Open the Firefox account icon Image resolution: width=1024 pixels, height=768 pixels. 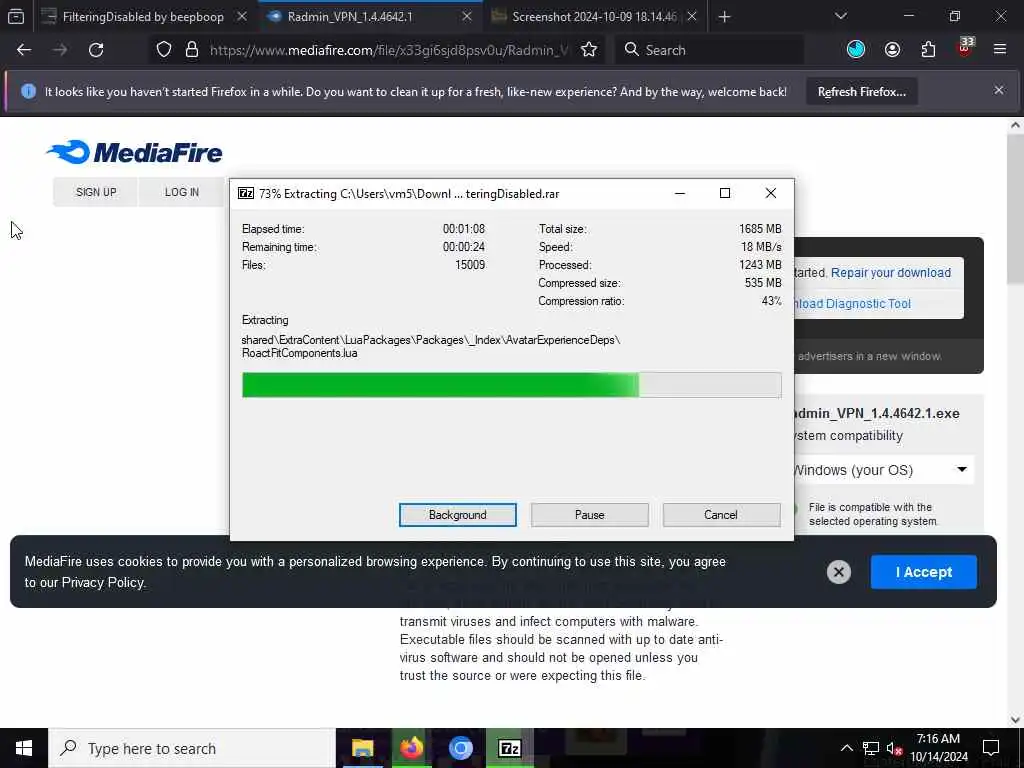(x=892, y=50)
